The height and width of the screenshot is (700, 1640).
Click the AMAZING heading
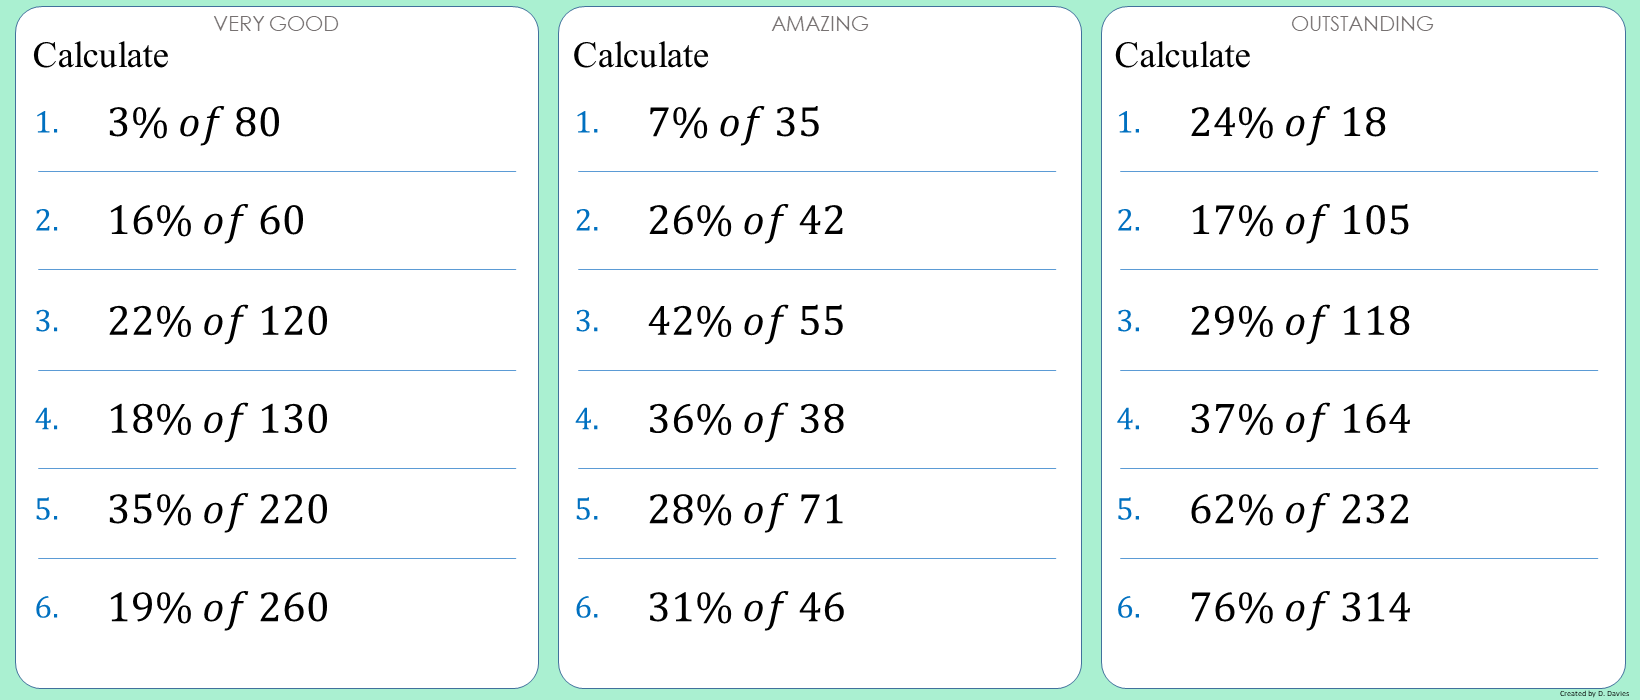820,24
